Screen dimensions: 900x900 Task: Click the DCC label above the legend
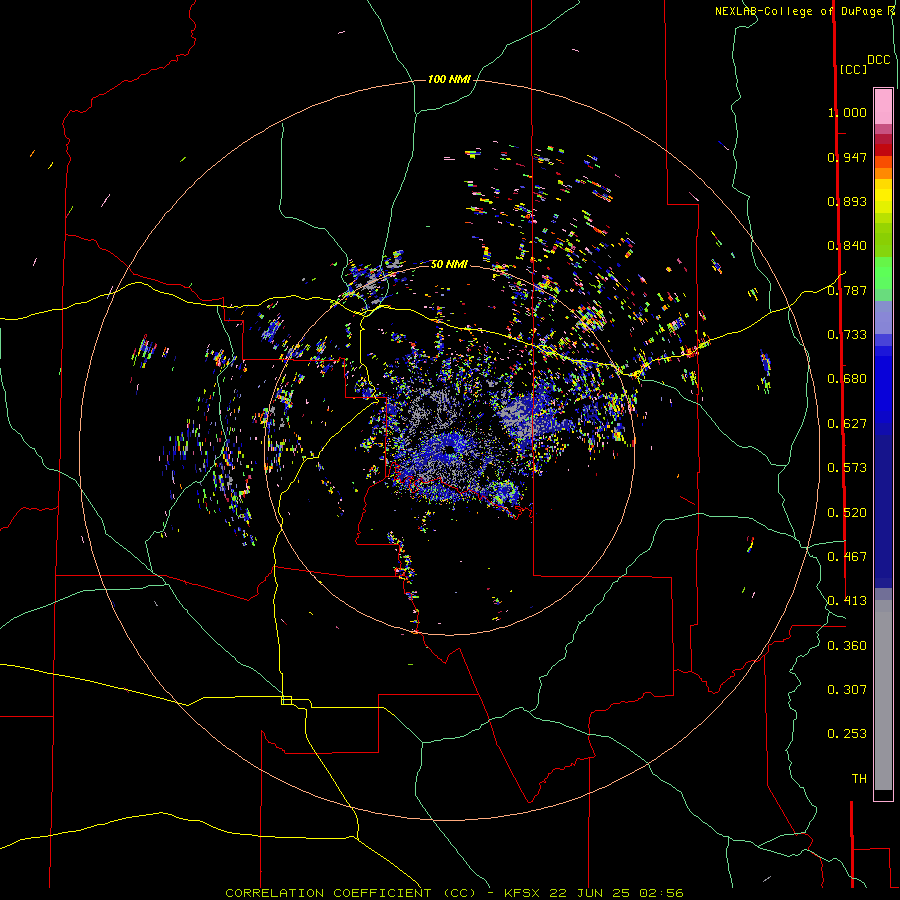click(x=878, y=60)
